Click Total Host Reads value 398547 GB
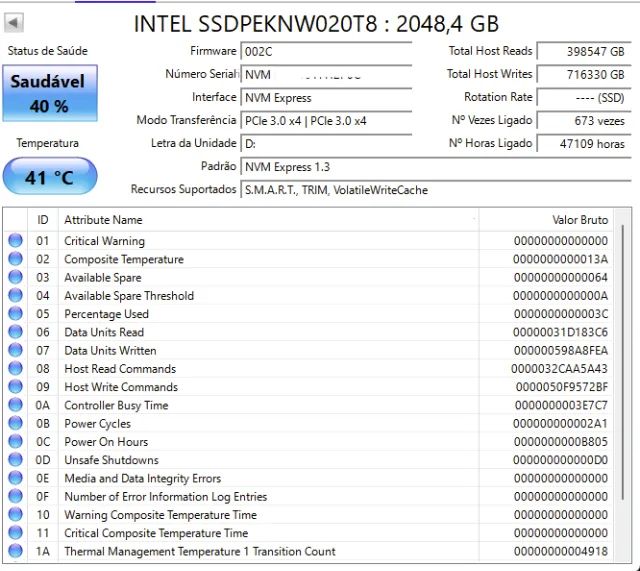 point(584,51)
